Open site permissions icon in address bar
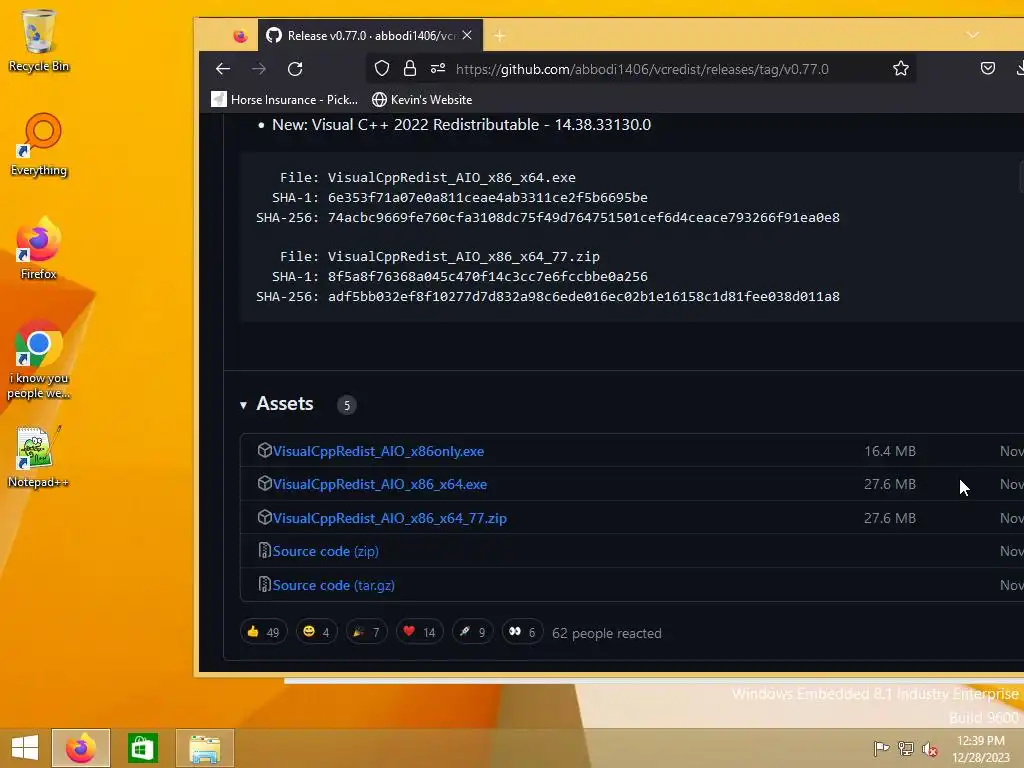1024x768 pixels. click(438, 69)
